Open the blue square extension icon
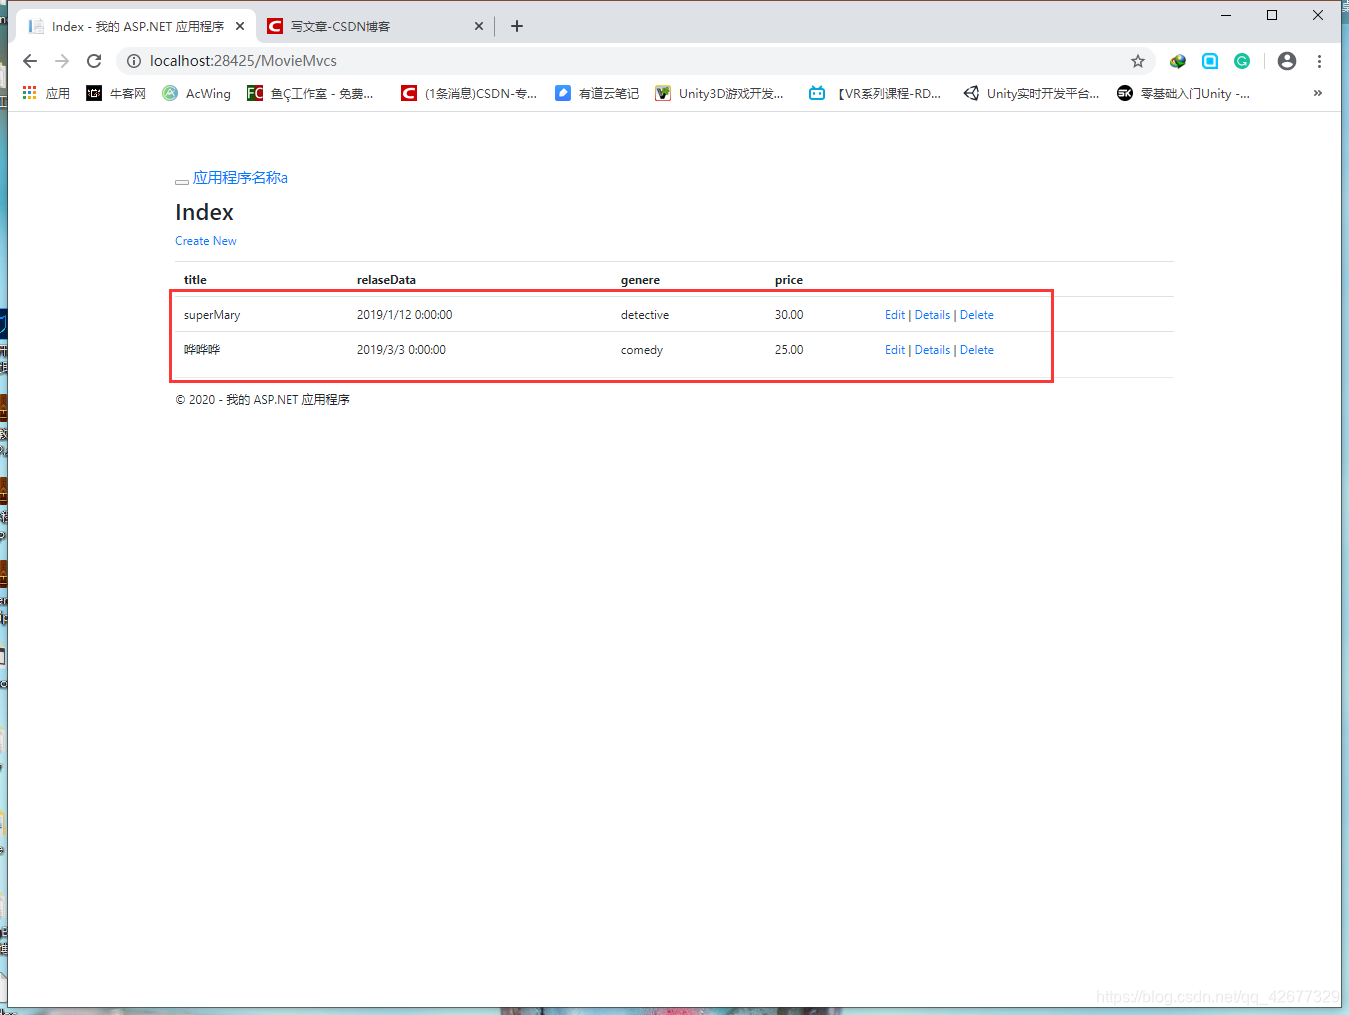Screen dimensions: 1349x1015 (1210, 61)
